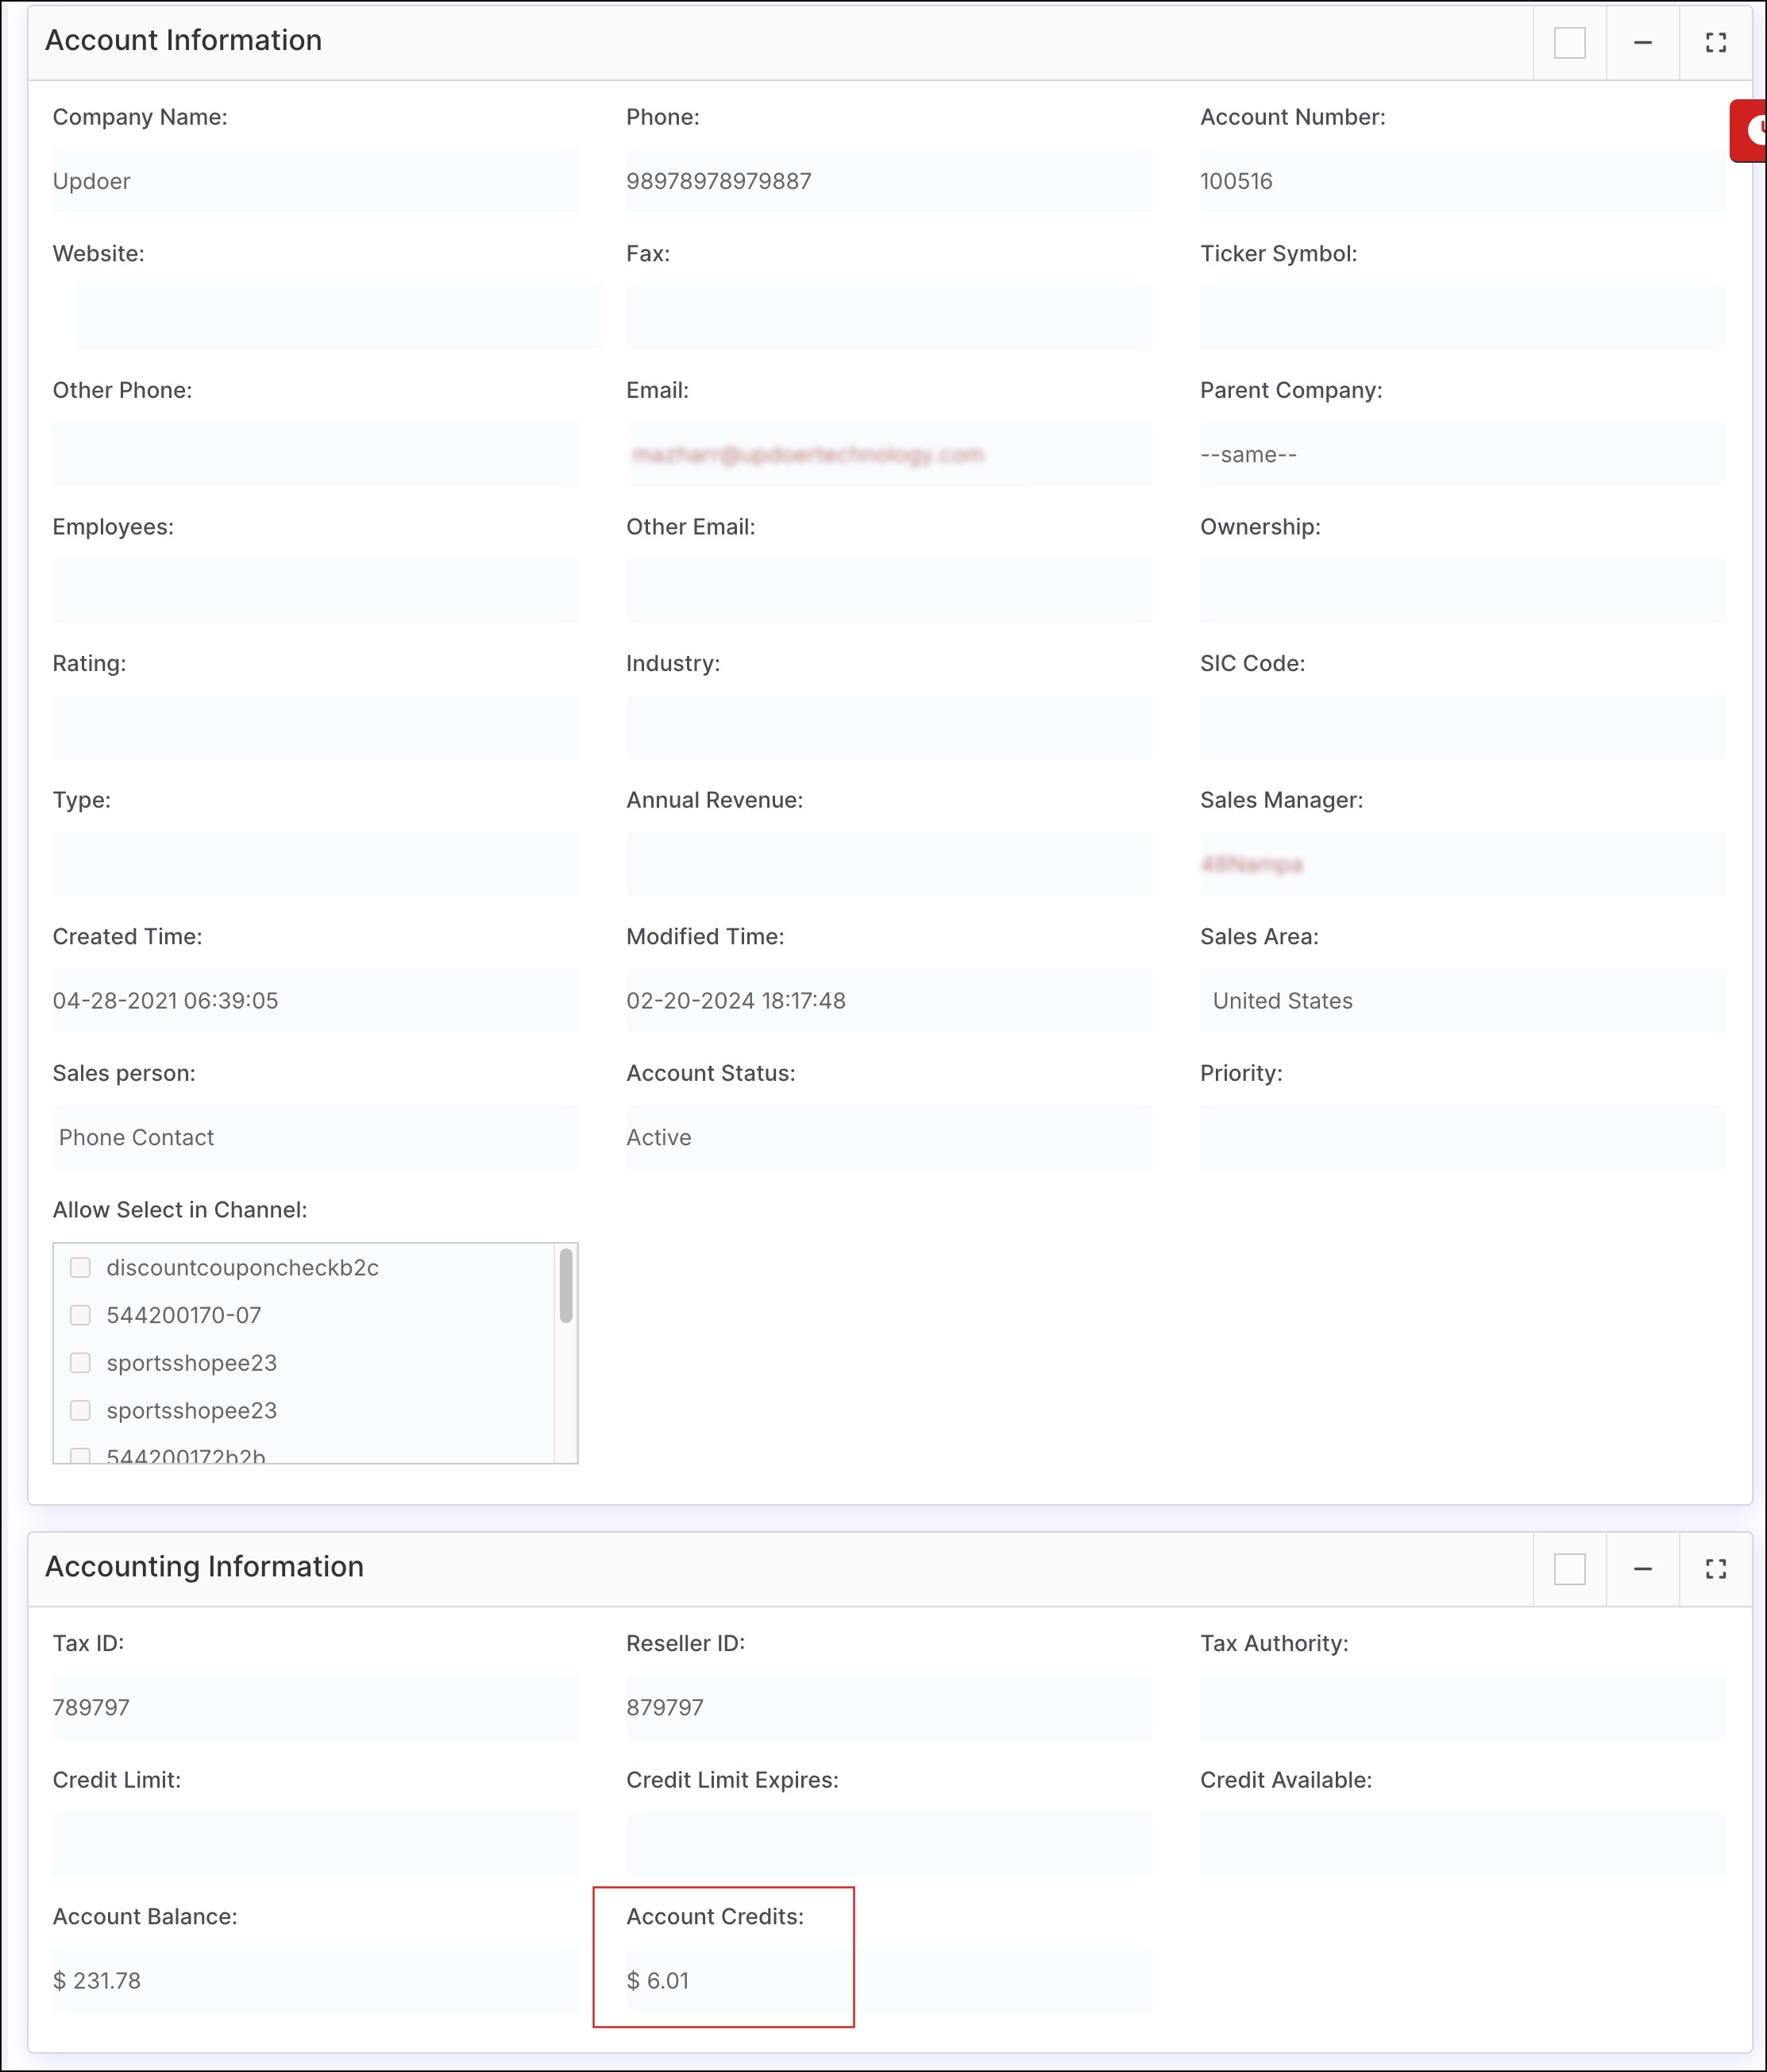Click the Parent Company --same-- field

[x=1462, y=454]
